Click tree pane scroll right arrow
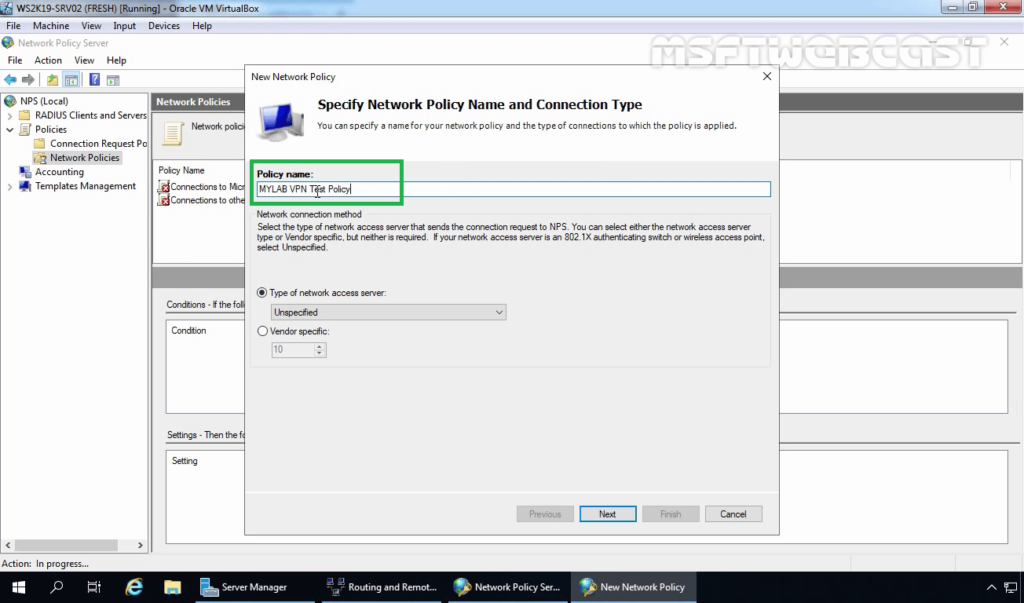The width and height of the screenshot is (1024, 603). tap(140, 545)
